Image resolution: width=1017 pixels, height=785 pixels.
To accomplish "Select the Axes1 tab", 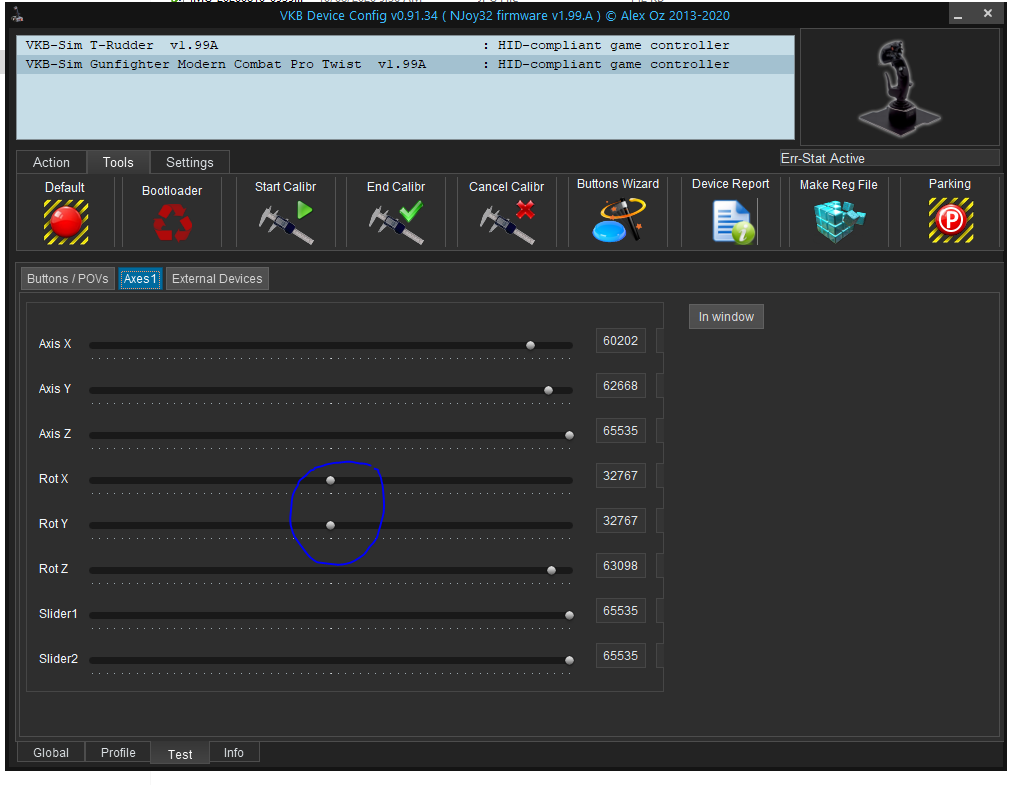I will click(x=140, y=279).
